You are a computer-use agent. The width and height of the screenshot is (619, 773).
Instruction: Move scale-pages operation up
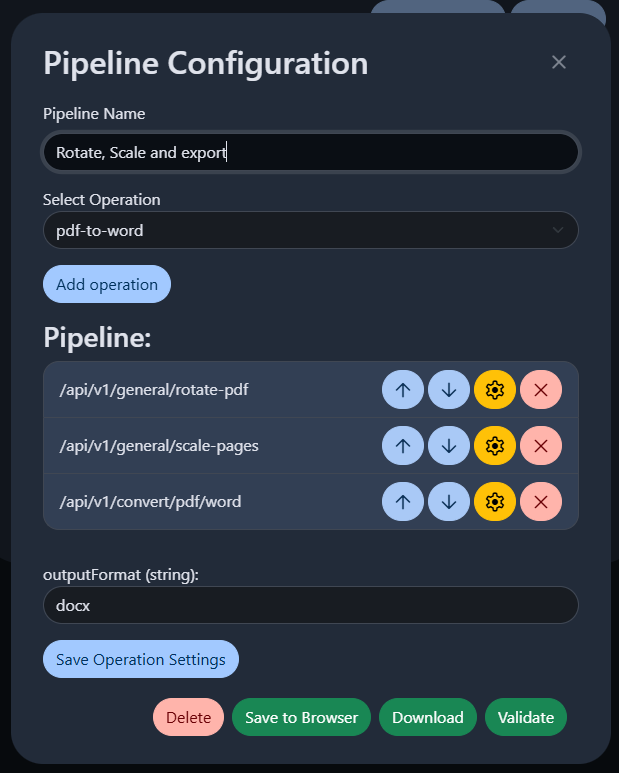[x=403, y=446]
